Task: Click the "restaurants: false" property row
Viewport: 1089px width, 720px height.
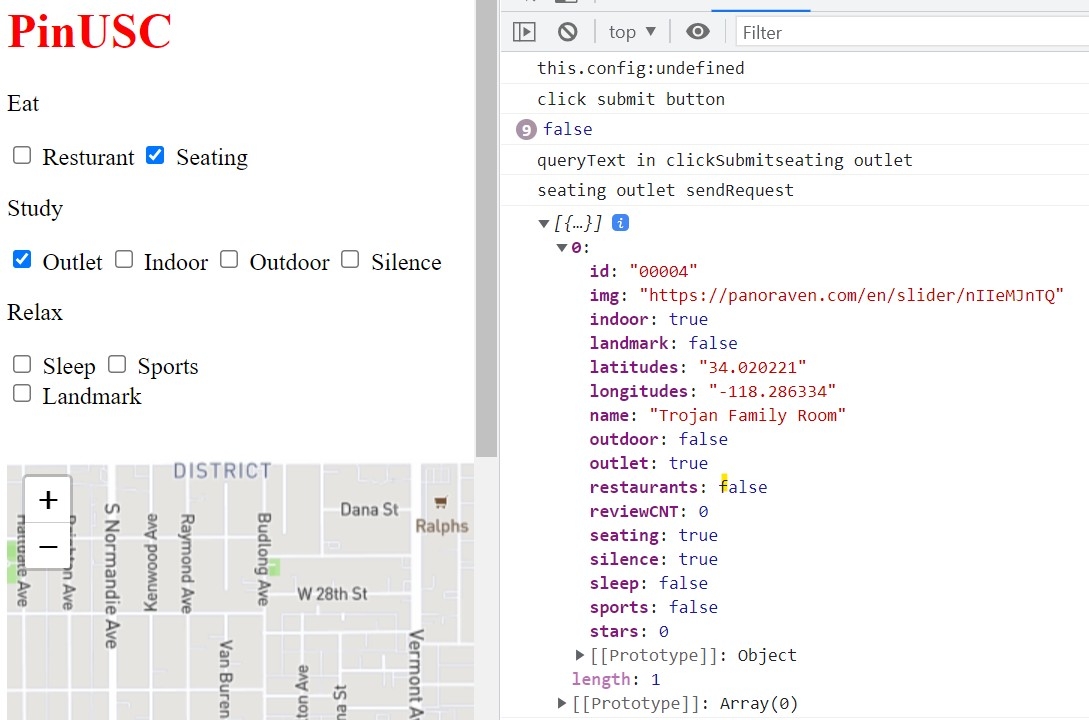Action: click(x=679, y=487)
